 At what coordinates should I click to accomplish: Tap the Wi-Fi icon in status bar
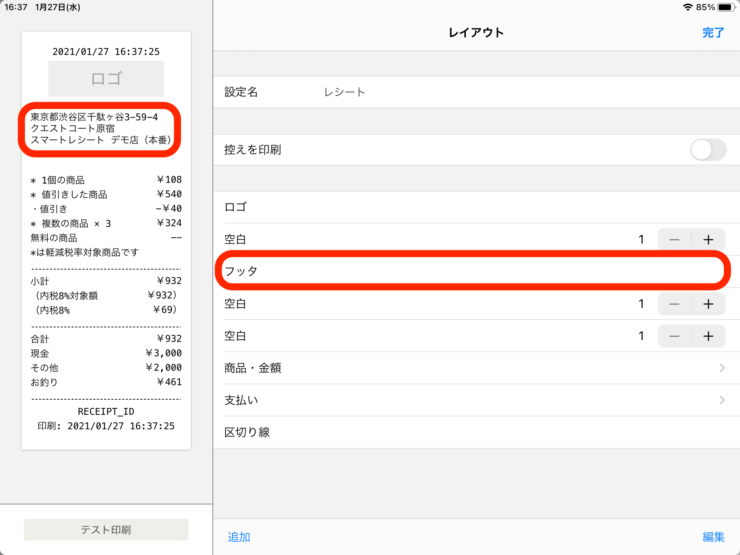(688, 7)
